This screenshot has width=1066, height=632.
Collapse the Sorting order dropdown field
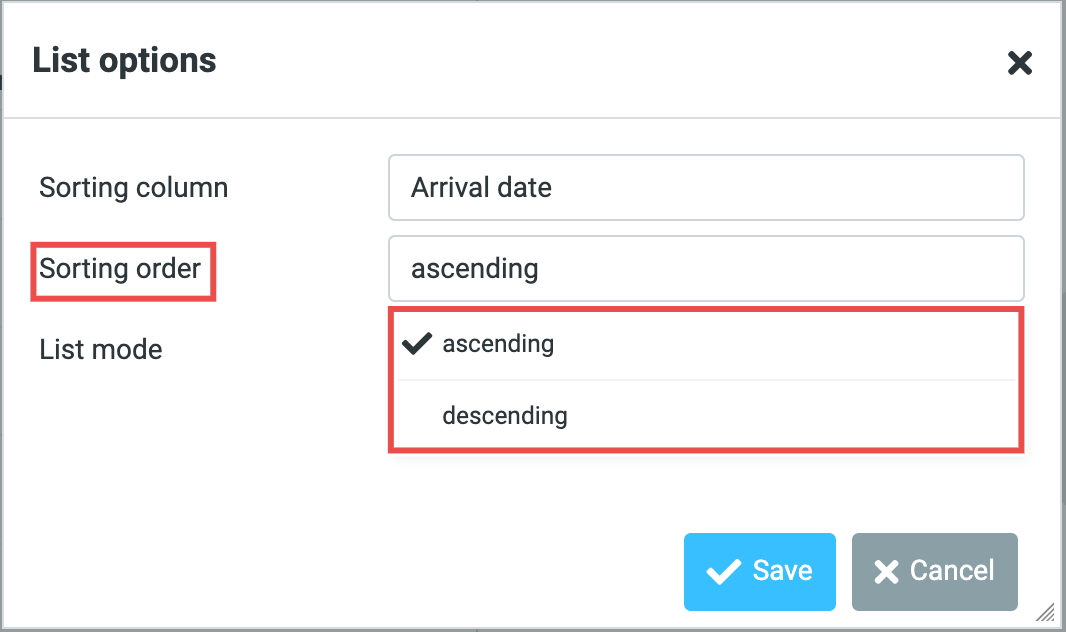tap(705, 268)
